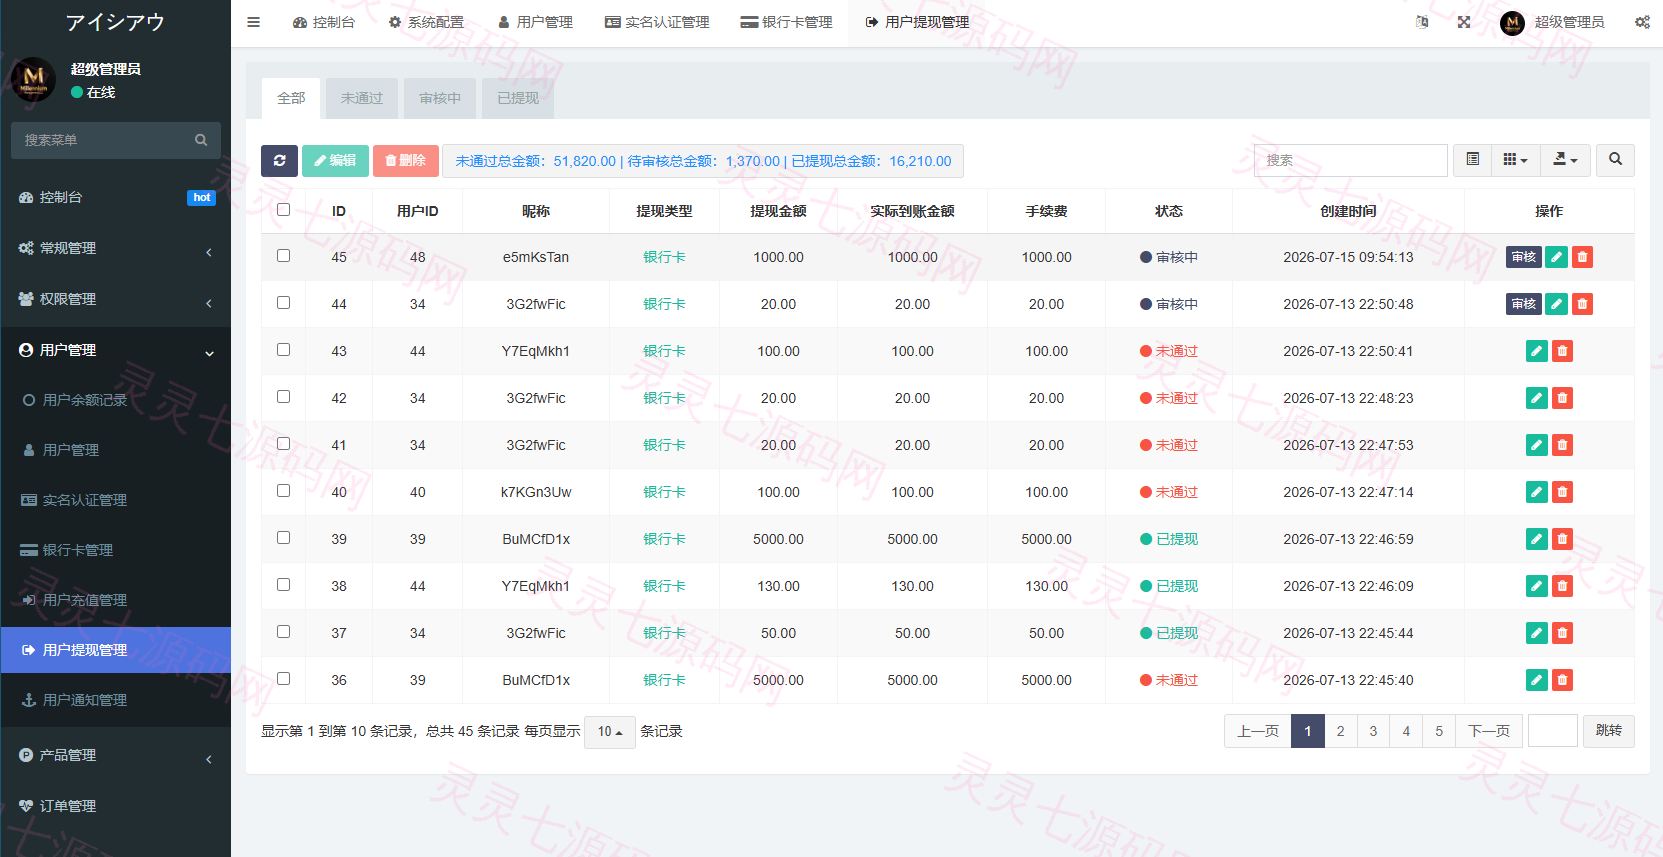Click the fullscreen icon in the top bar
The width and height of the screenshot is (1663, 857).
[x=1464, y=22]
